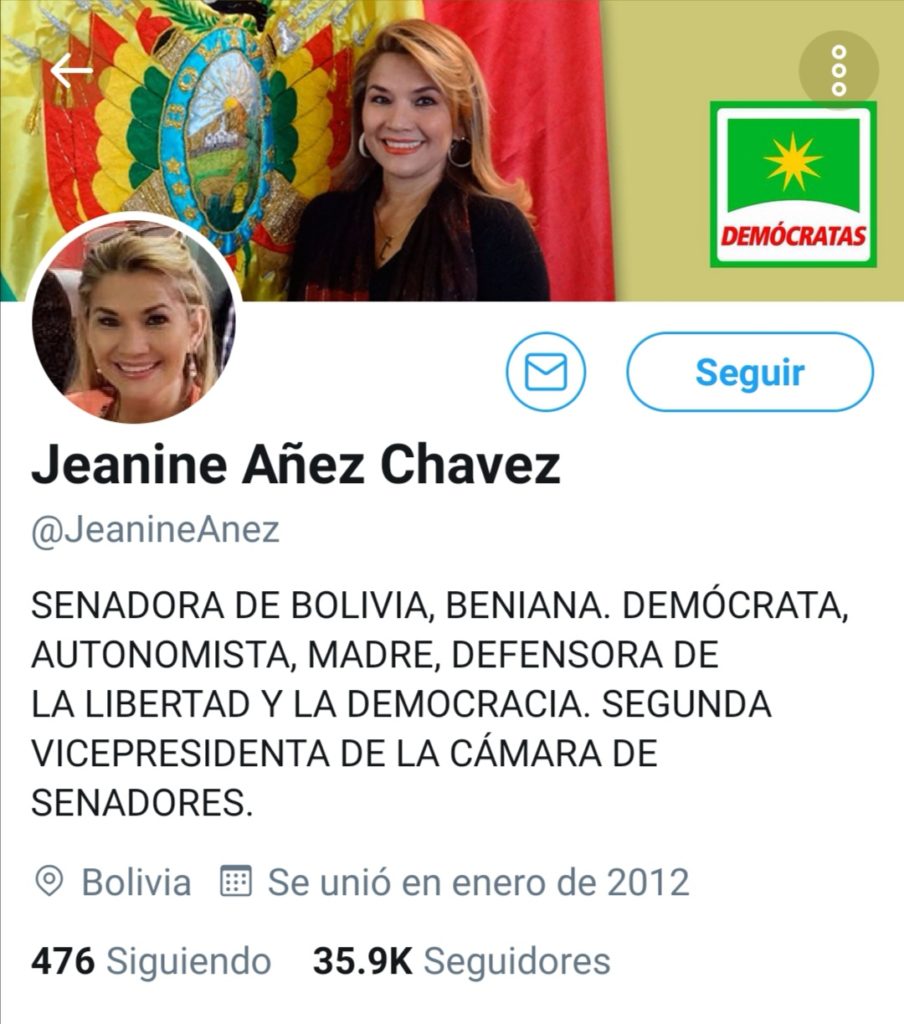Tap the Bolivia location text
The image size is (904, 1024).
click(x=137, y=882)
